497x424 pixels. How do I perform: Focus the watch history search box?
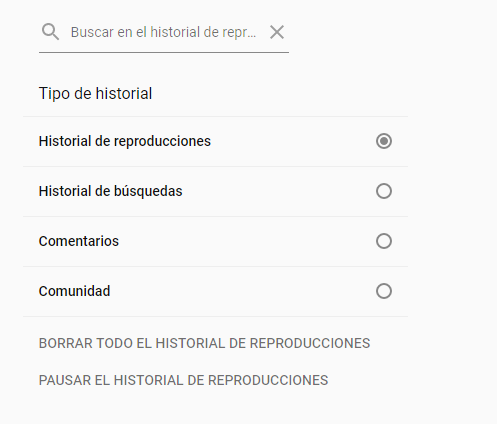tap(163, 32)
